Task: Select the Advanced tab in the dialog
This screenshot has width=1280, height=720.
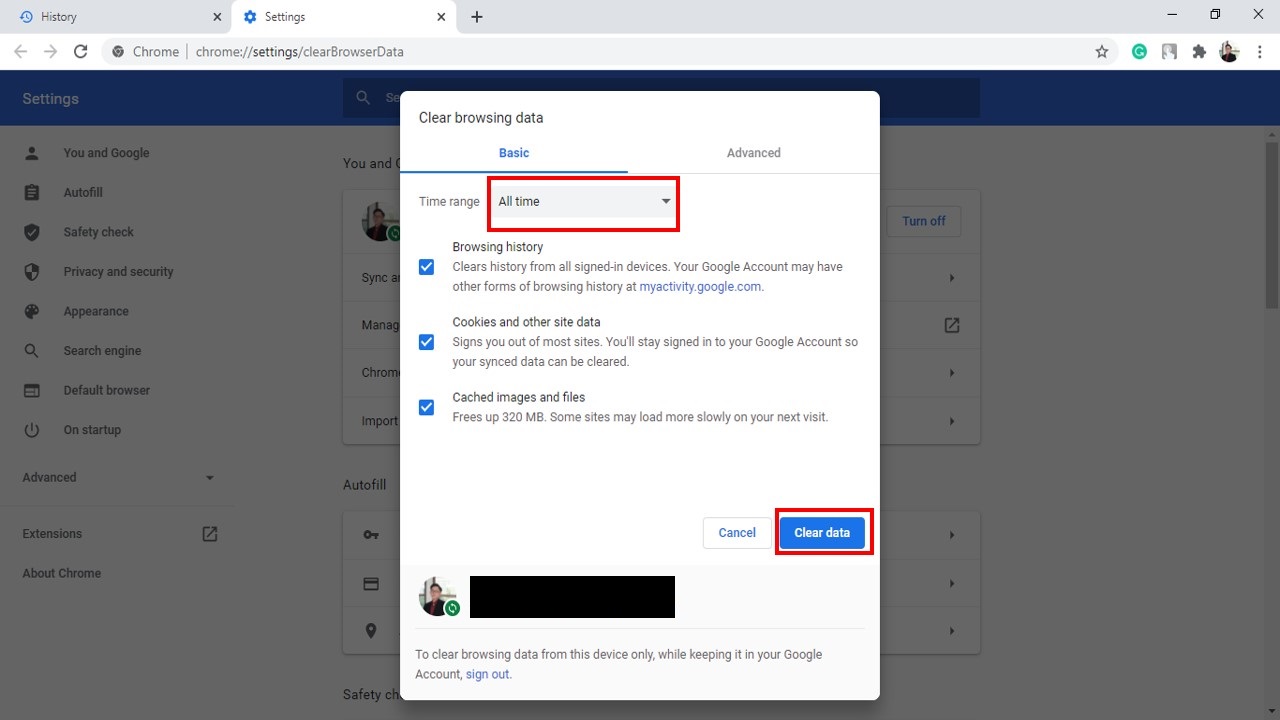Action: click(x=754, y=153)
